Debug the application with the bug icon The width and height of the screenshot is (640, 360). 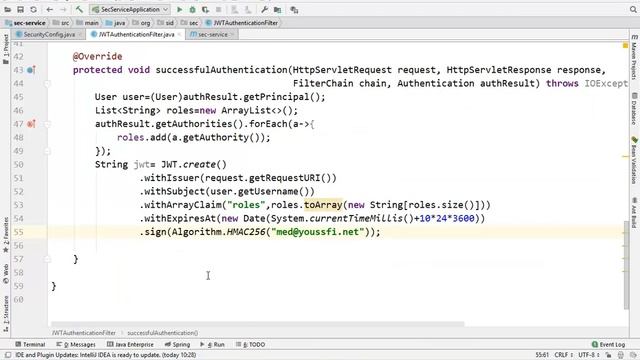pos(192,9)
